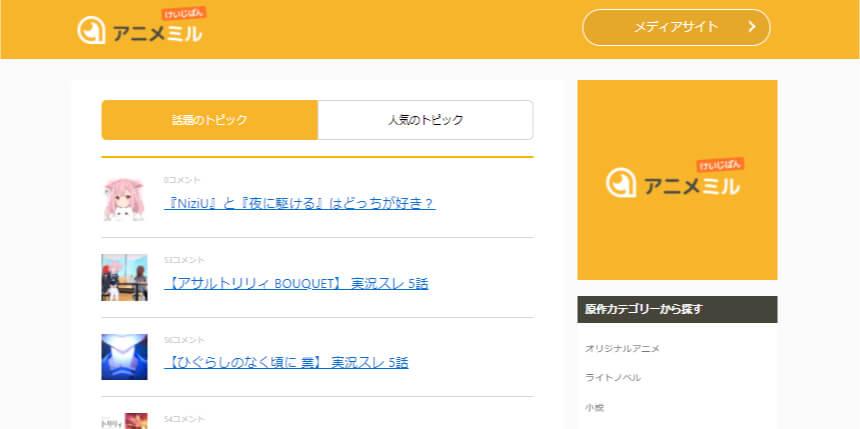Viewport: 860px width, 429px height.
Task: Open the メディアサイト button
Action: 676,27
